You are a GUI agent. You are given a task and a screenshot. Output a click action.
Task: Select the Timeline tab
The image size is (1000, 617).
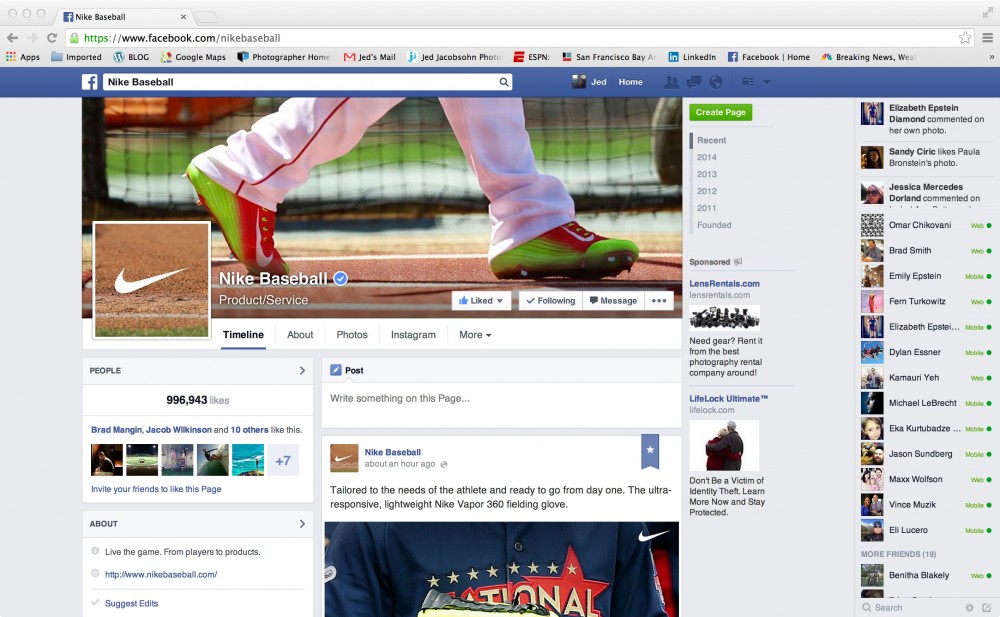(x=243, y=334)
